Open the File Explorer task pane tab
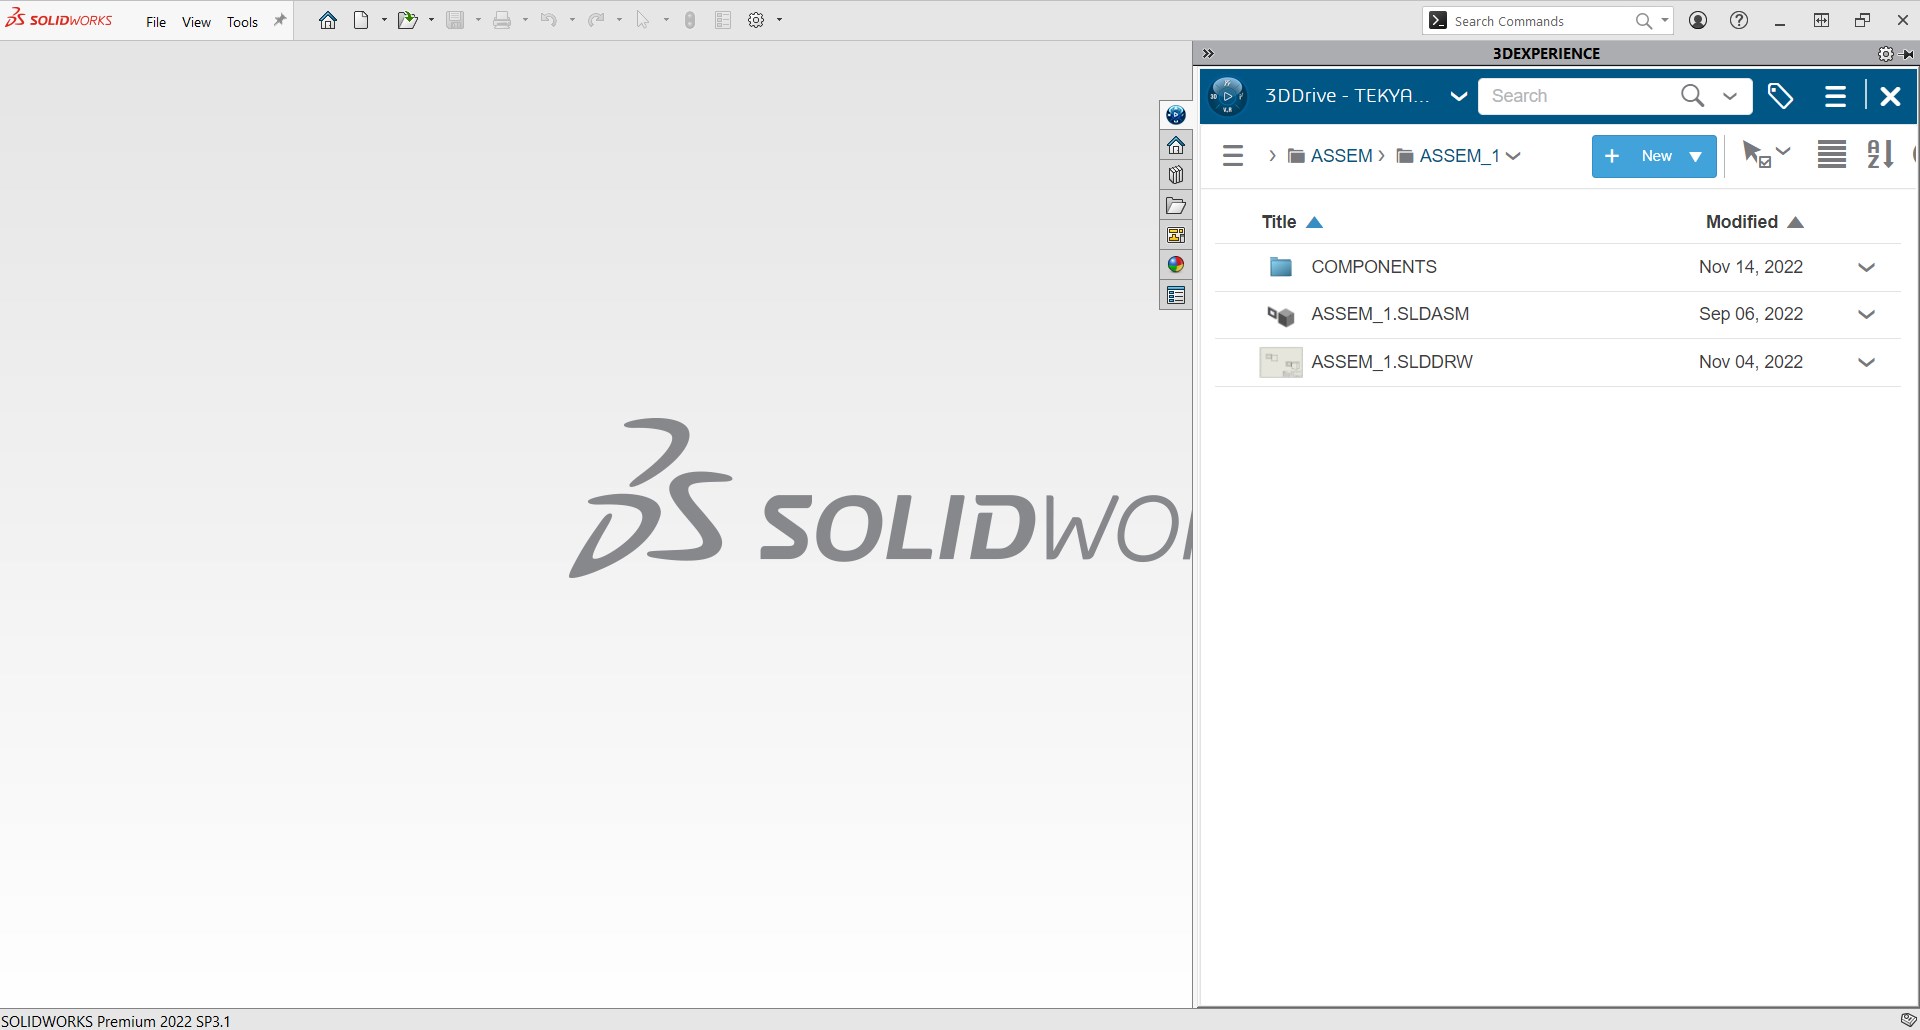Image resolution: width=1920 pixels, height=1030 pixels. pos(1176,205)
